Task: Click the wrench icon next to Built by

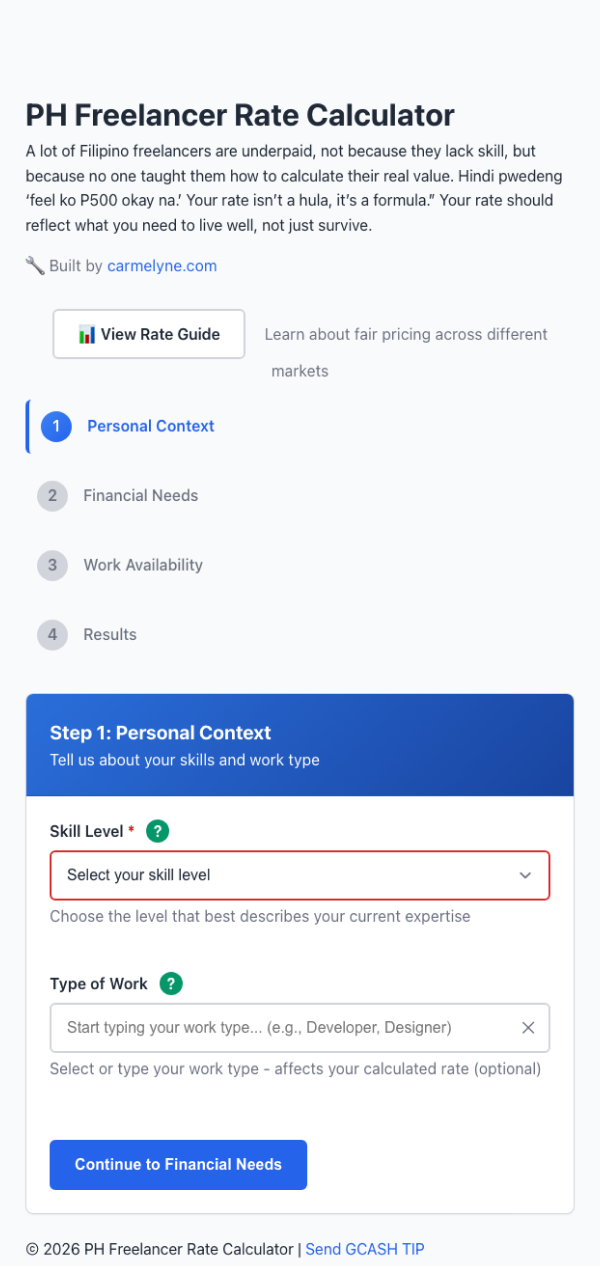Action: [x=34, y=266]
